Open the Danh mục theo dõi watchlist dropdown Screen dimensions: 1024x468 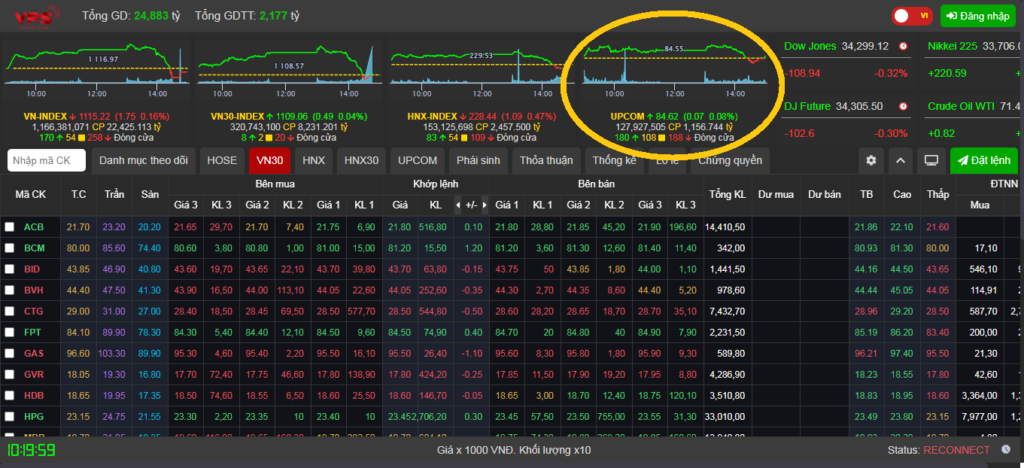[x=144, y=161]
